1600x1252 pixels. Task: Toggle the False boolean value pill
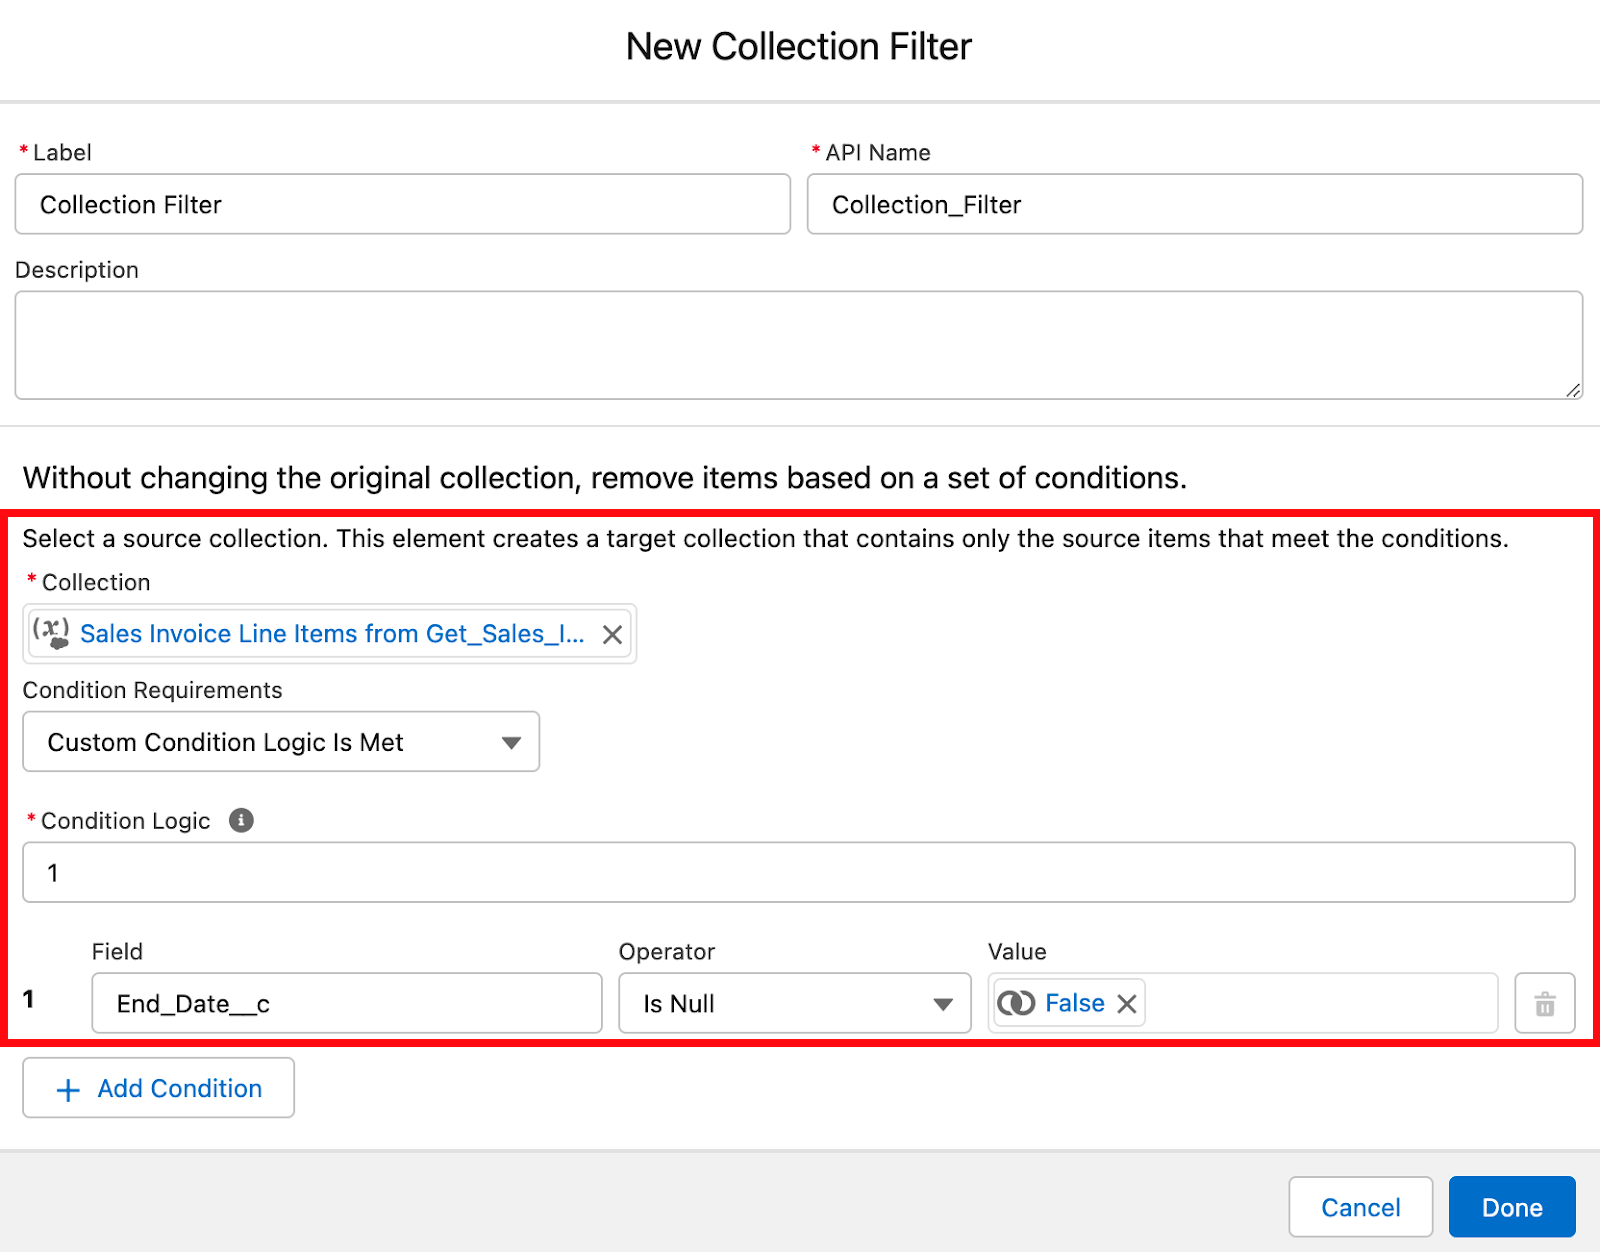(x=1075, y=1003)
